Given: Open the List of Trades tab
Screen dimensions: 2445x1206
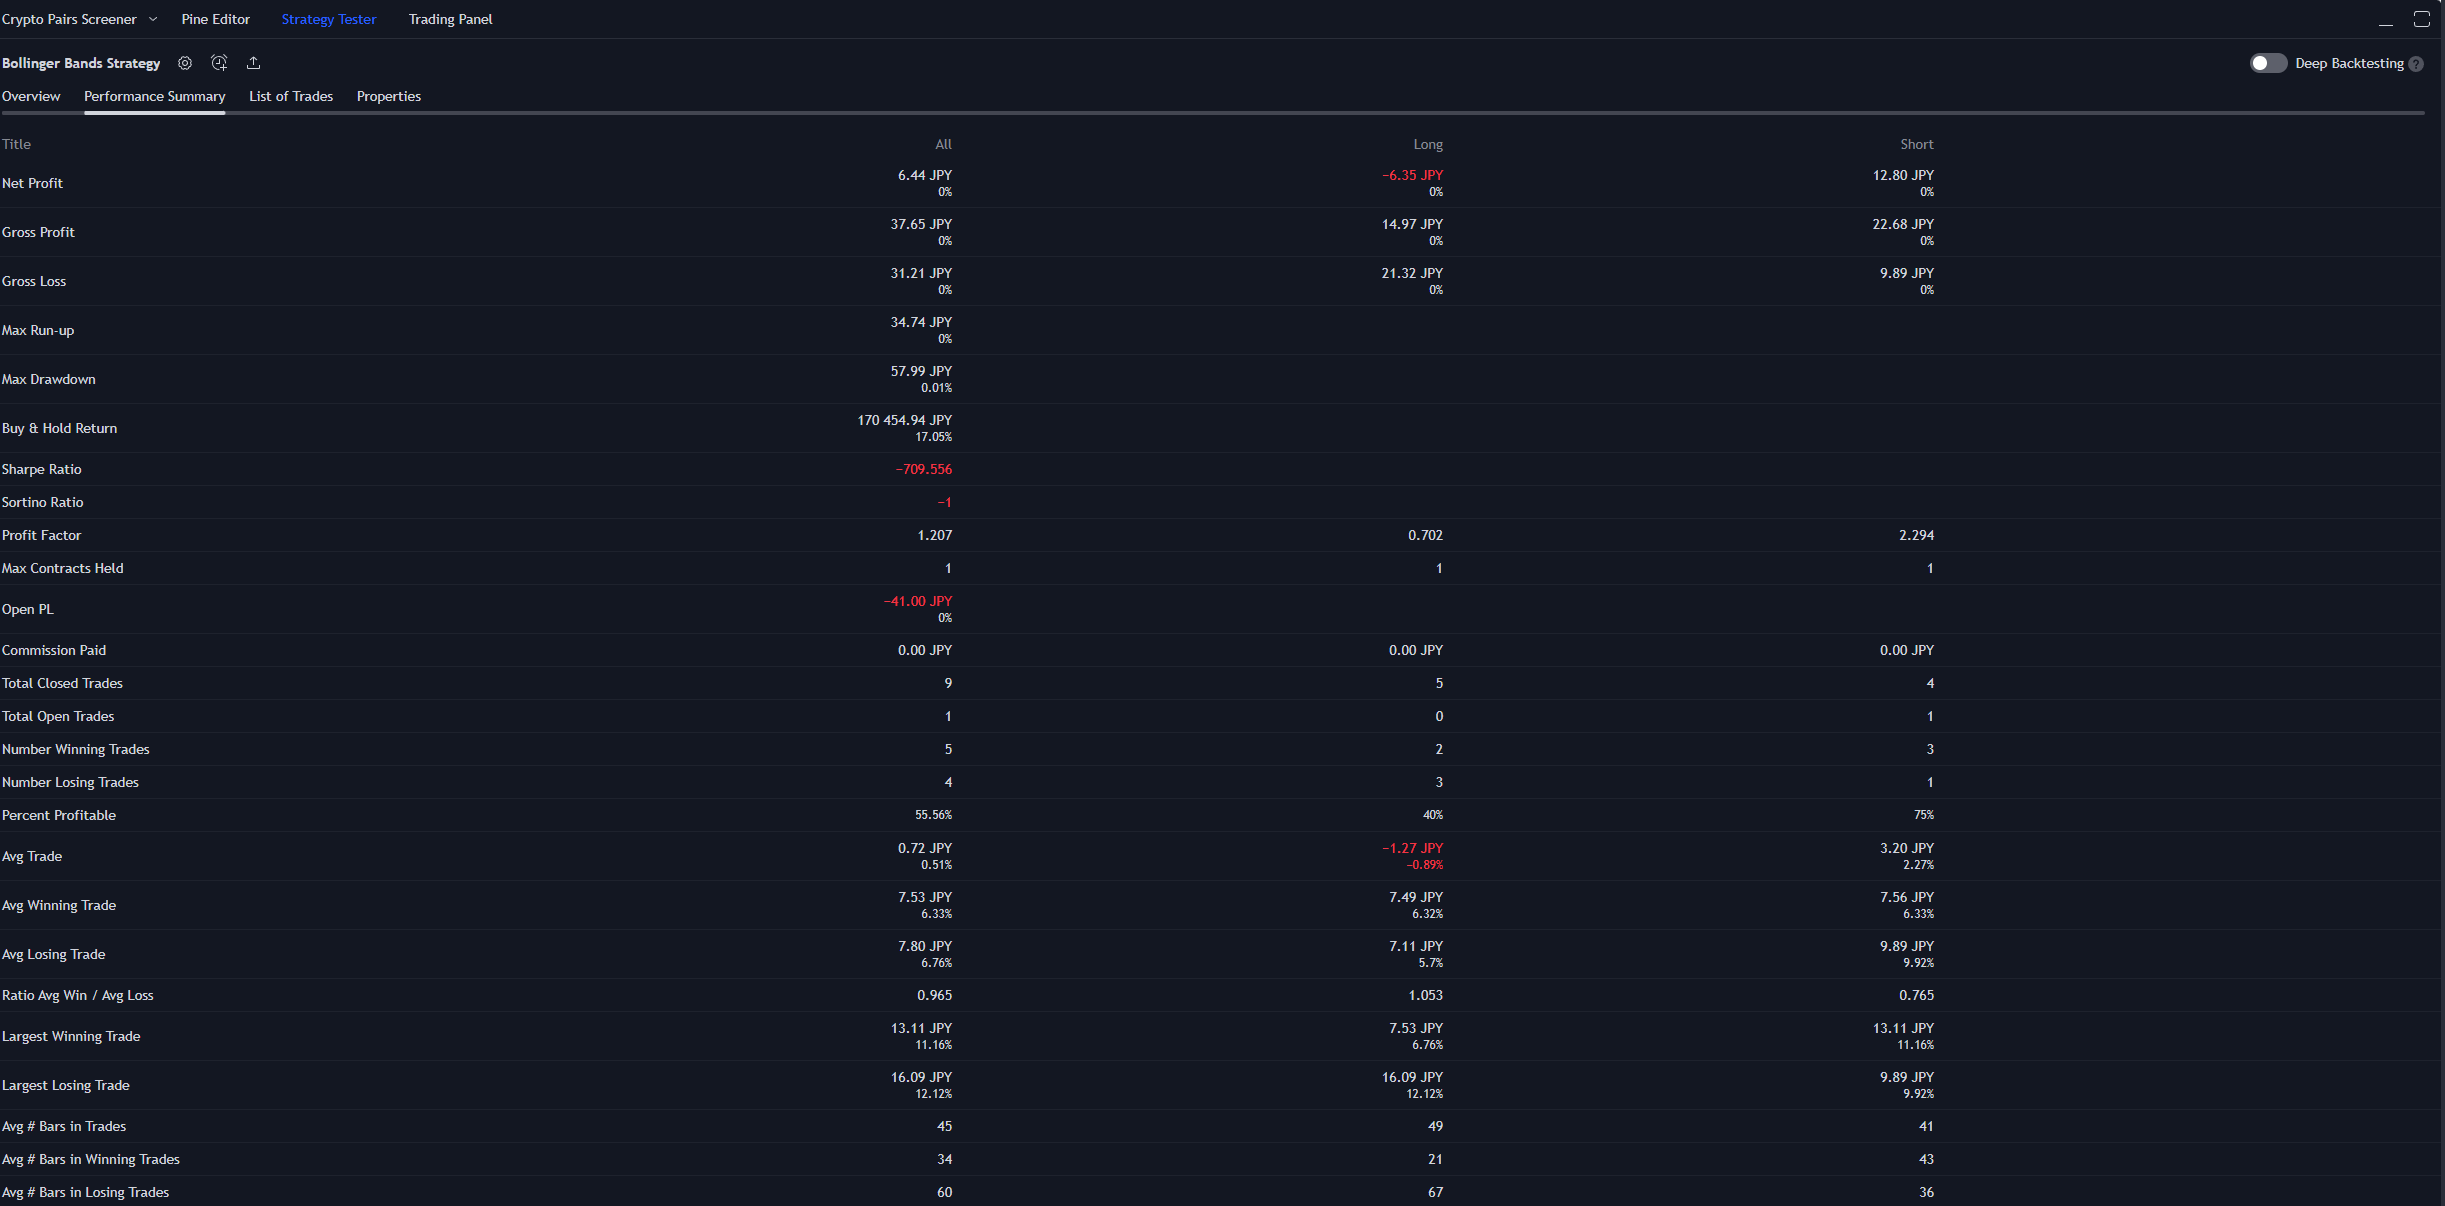Looking at the screenshot, I should pos(290,96).
